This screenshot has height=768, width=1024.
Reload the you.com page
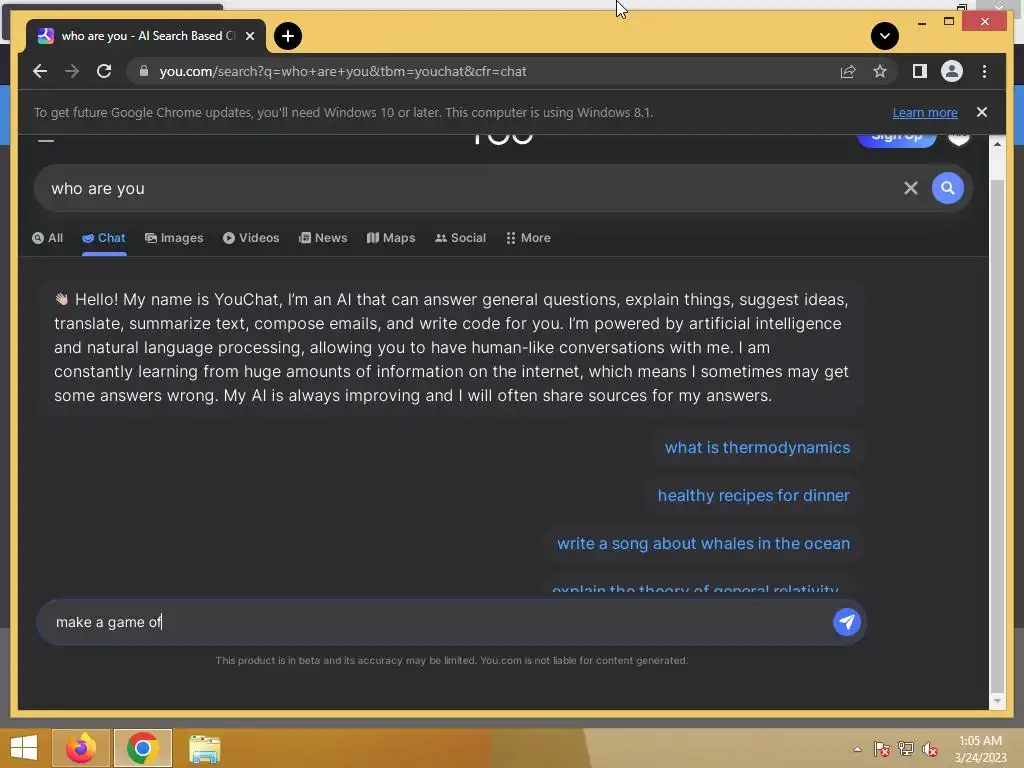coord(104,71)
